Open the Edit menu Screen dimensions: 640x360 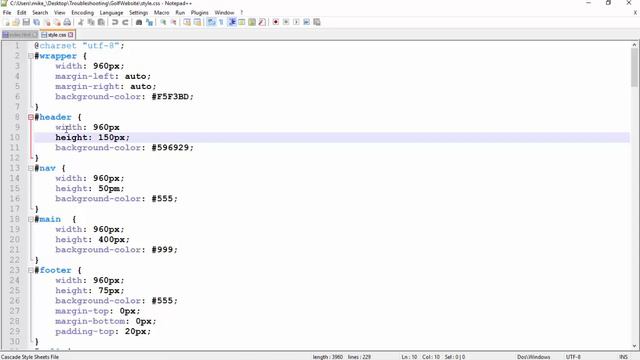pos(22,13)
